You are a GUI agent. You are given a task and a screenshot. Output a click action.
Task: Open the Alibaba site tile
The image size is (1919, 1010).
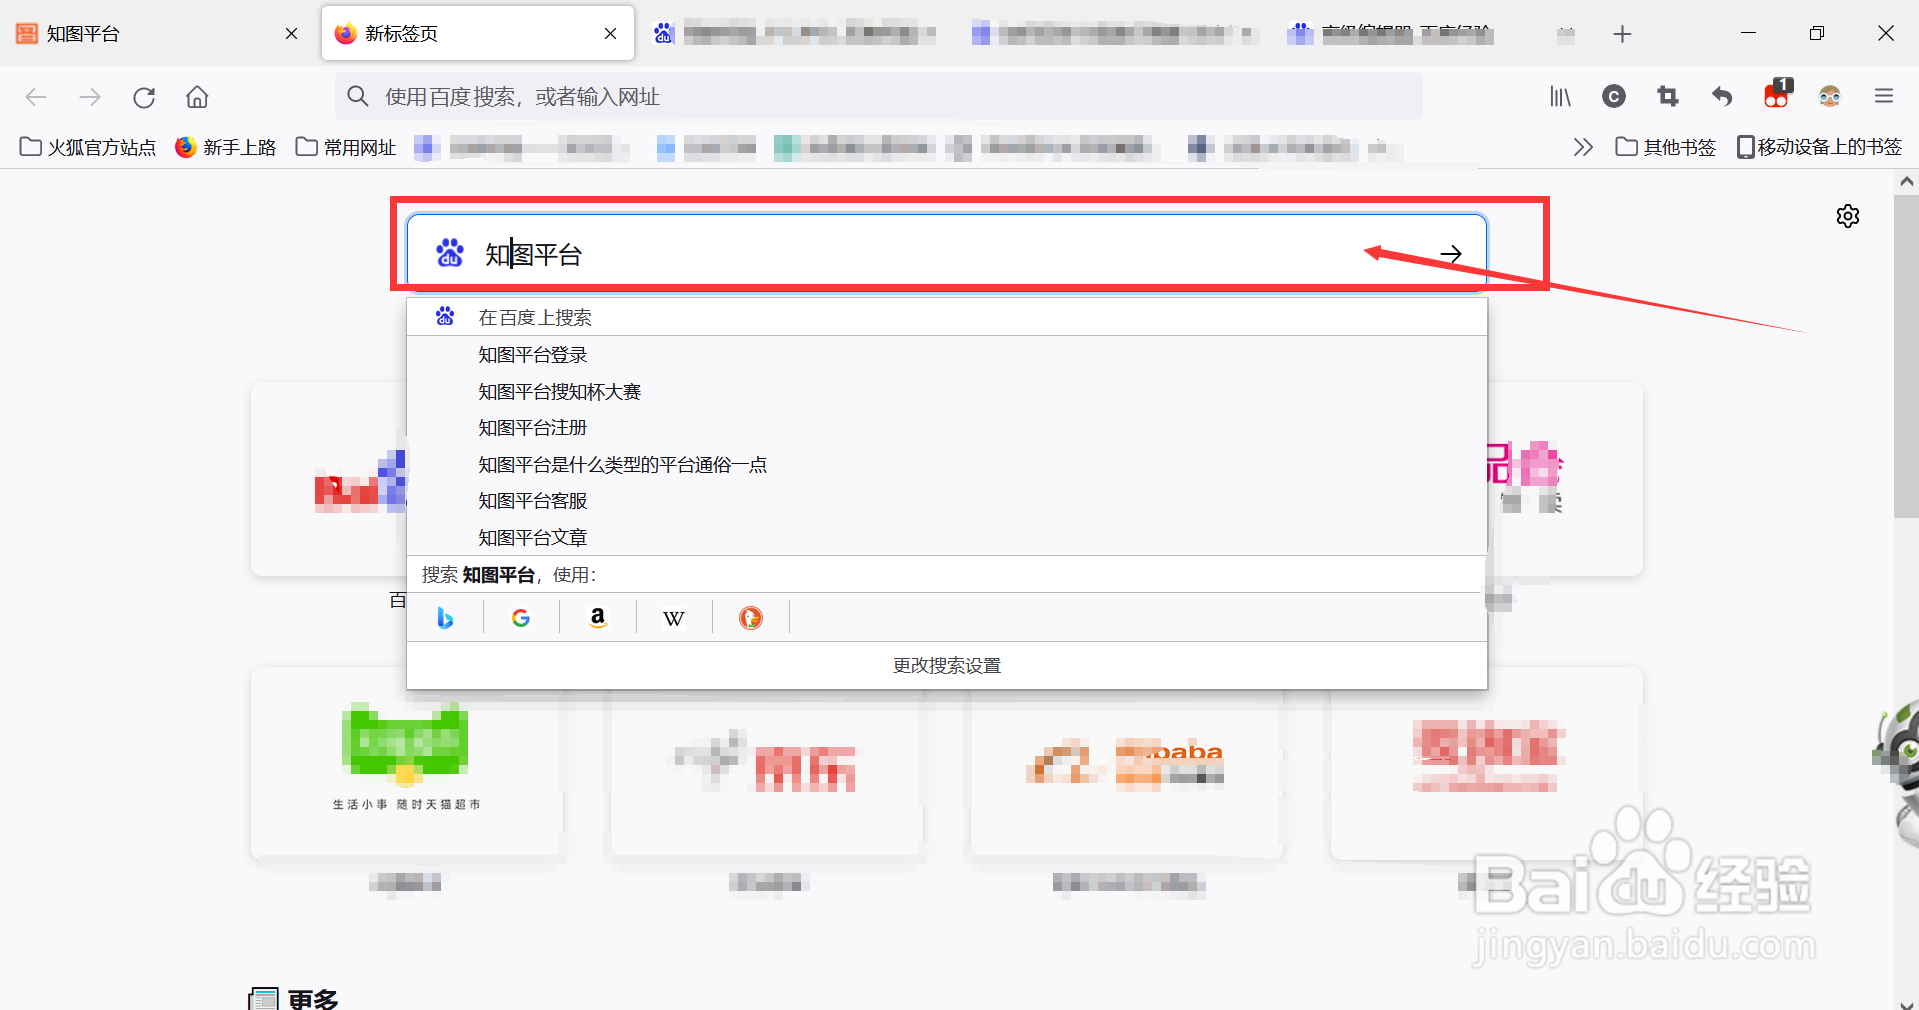[1127, 762]
